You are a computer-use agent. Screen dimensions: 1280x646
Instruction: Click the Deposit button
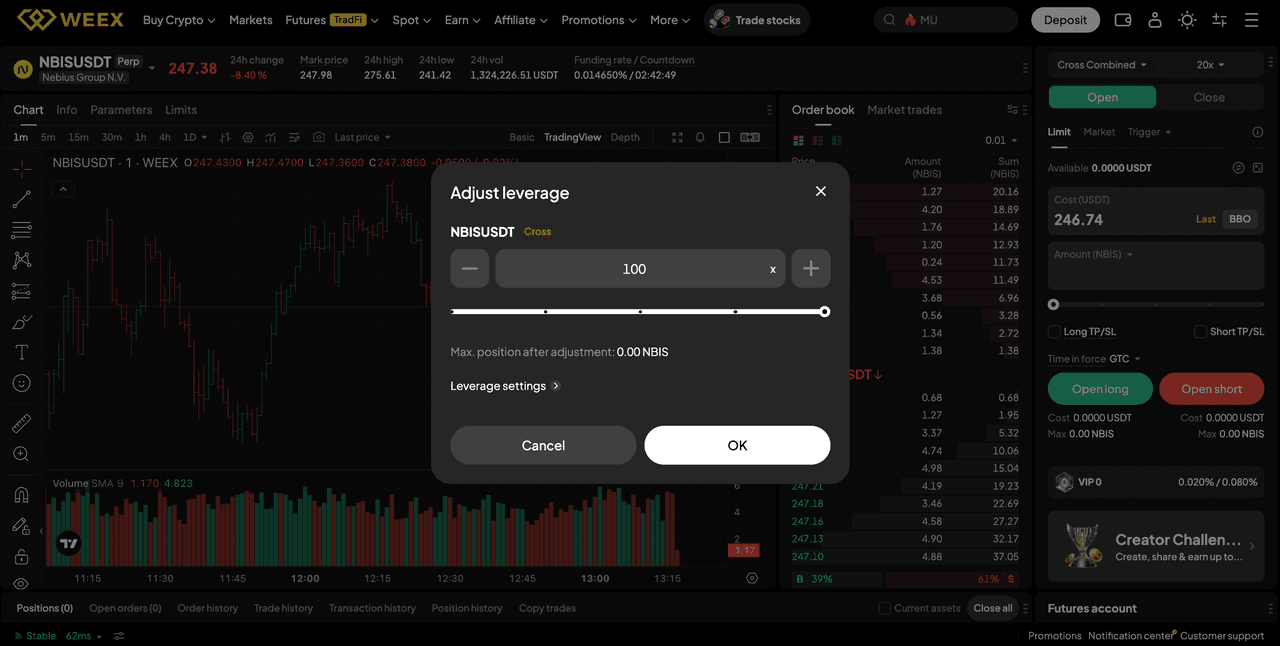[x=1065, y=20]
